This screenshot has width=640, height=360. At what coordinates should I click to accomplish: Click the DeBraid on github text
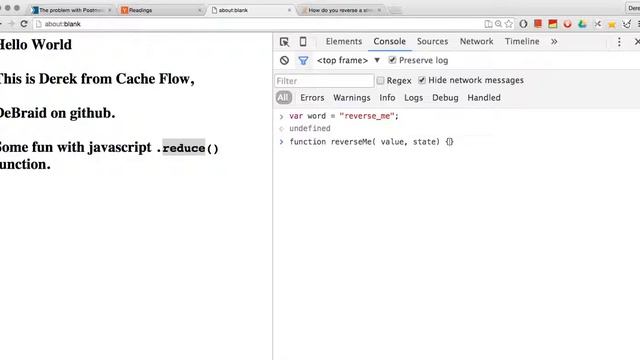57,113
